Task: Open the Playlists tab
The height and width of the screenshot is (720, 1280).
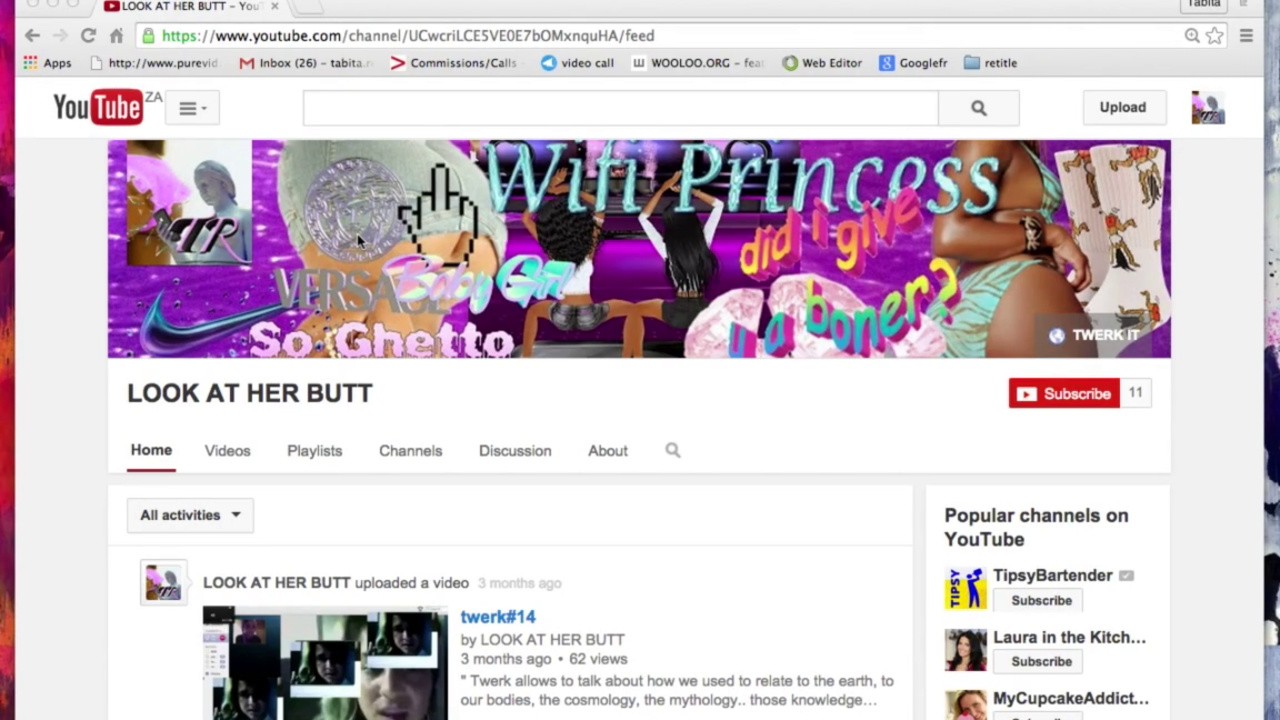Action: click(314, 451)
